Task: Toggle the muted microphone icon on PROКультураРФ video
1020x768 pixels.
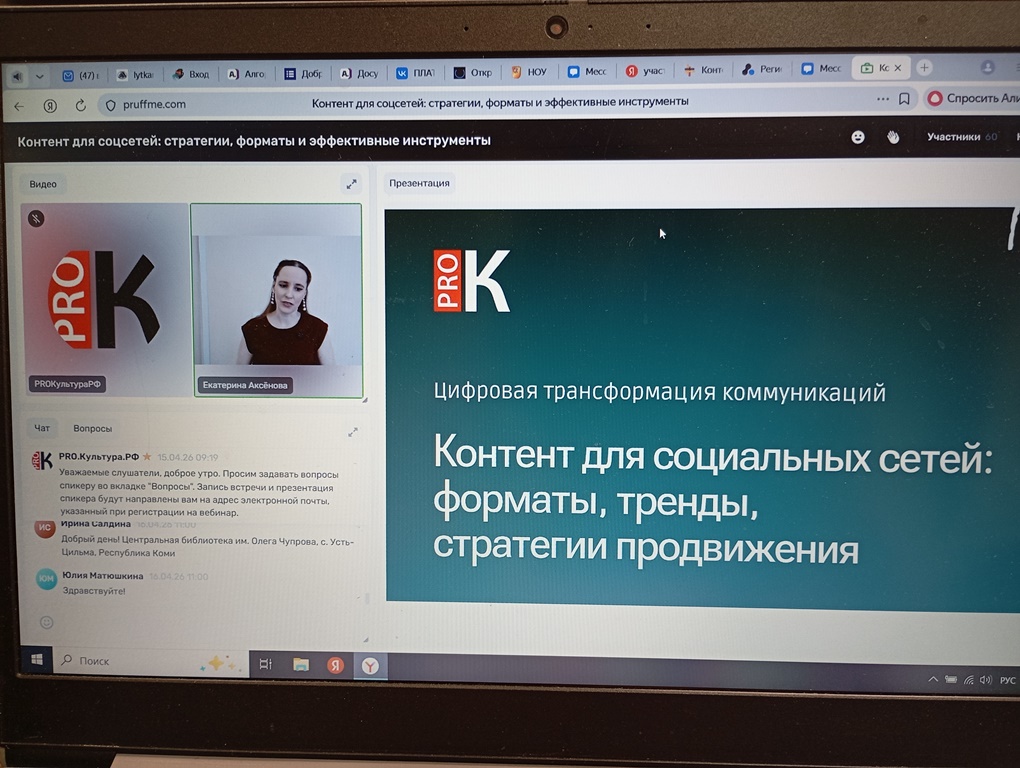Action: (36, 218)
